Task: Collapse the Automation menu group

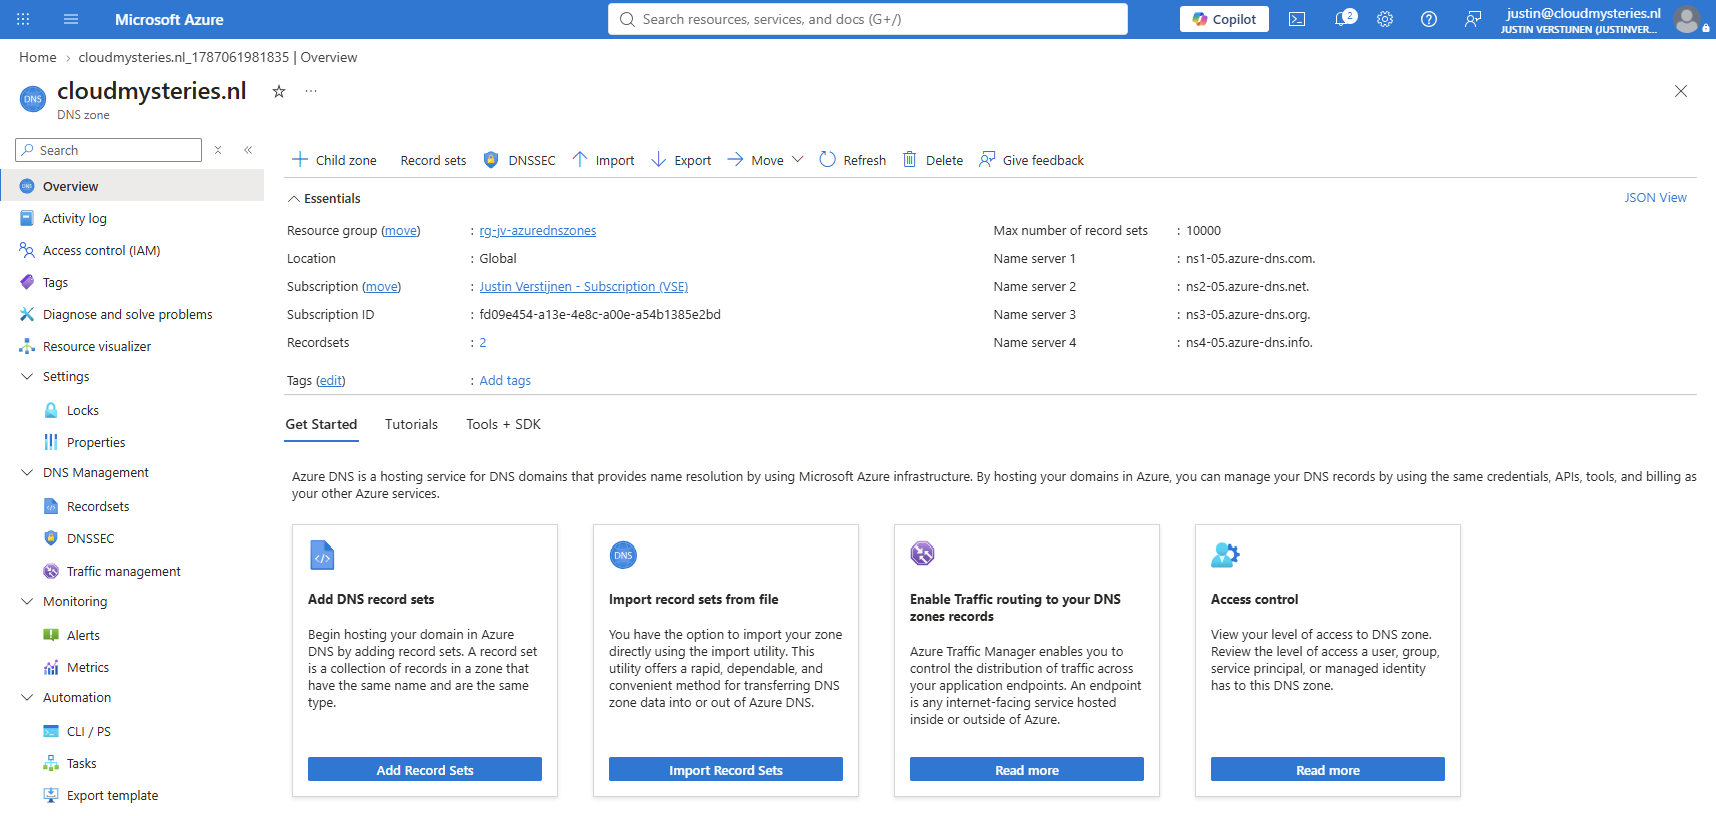Action: (27, 698)
